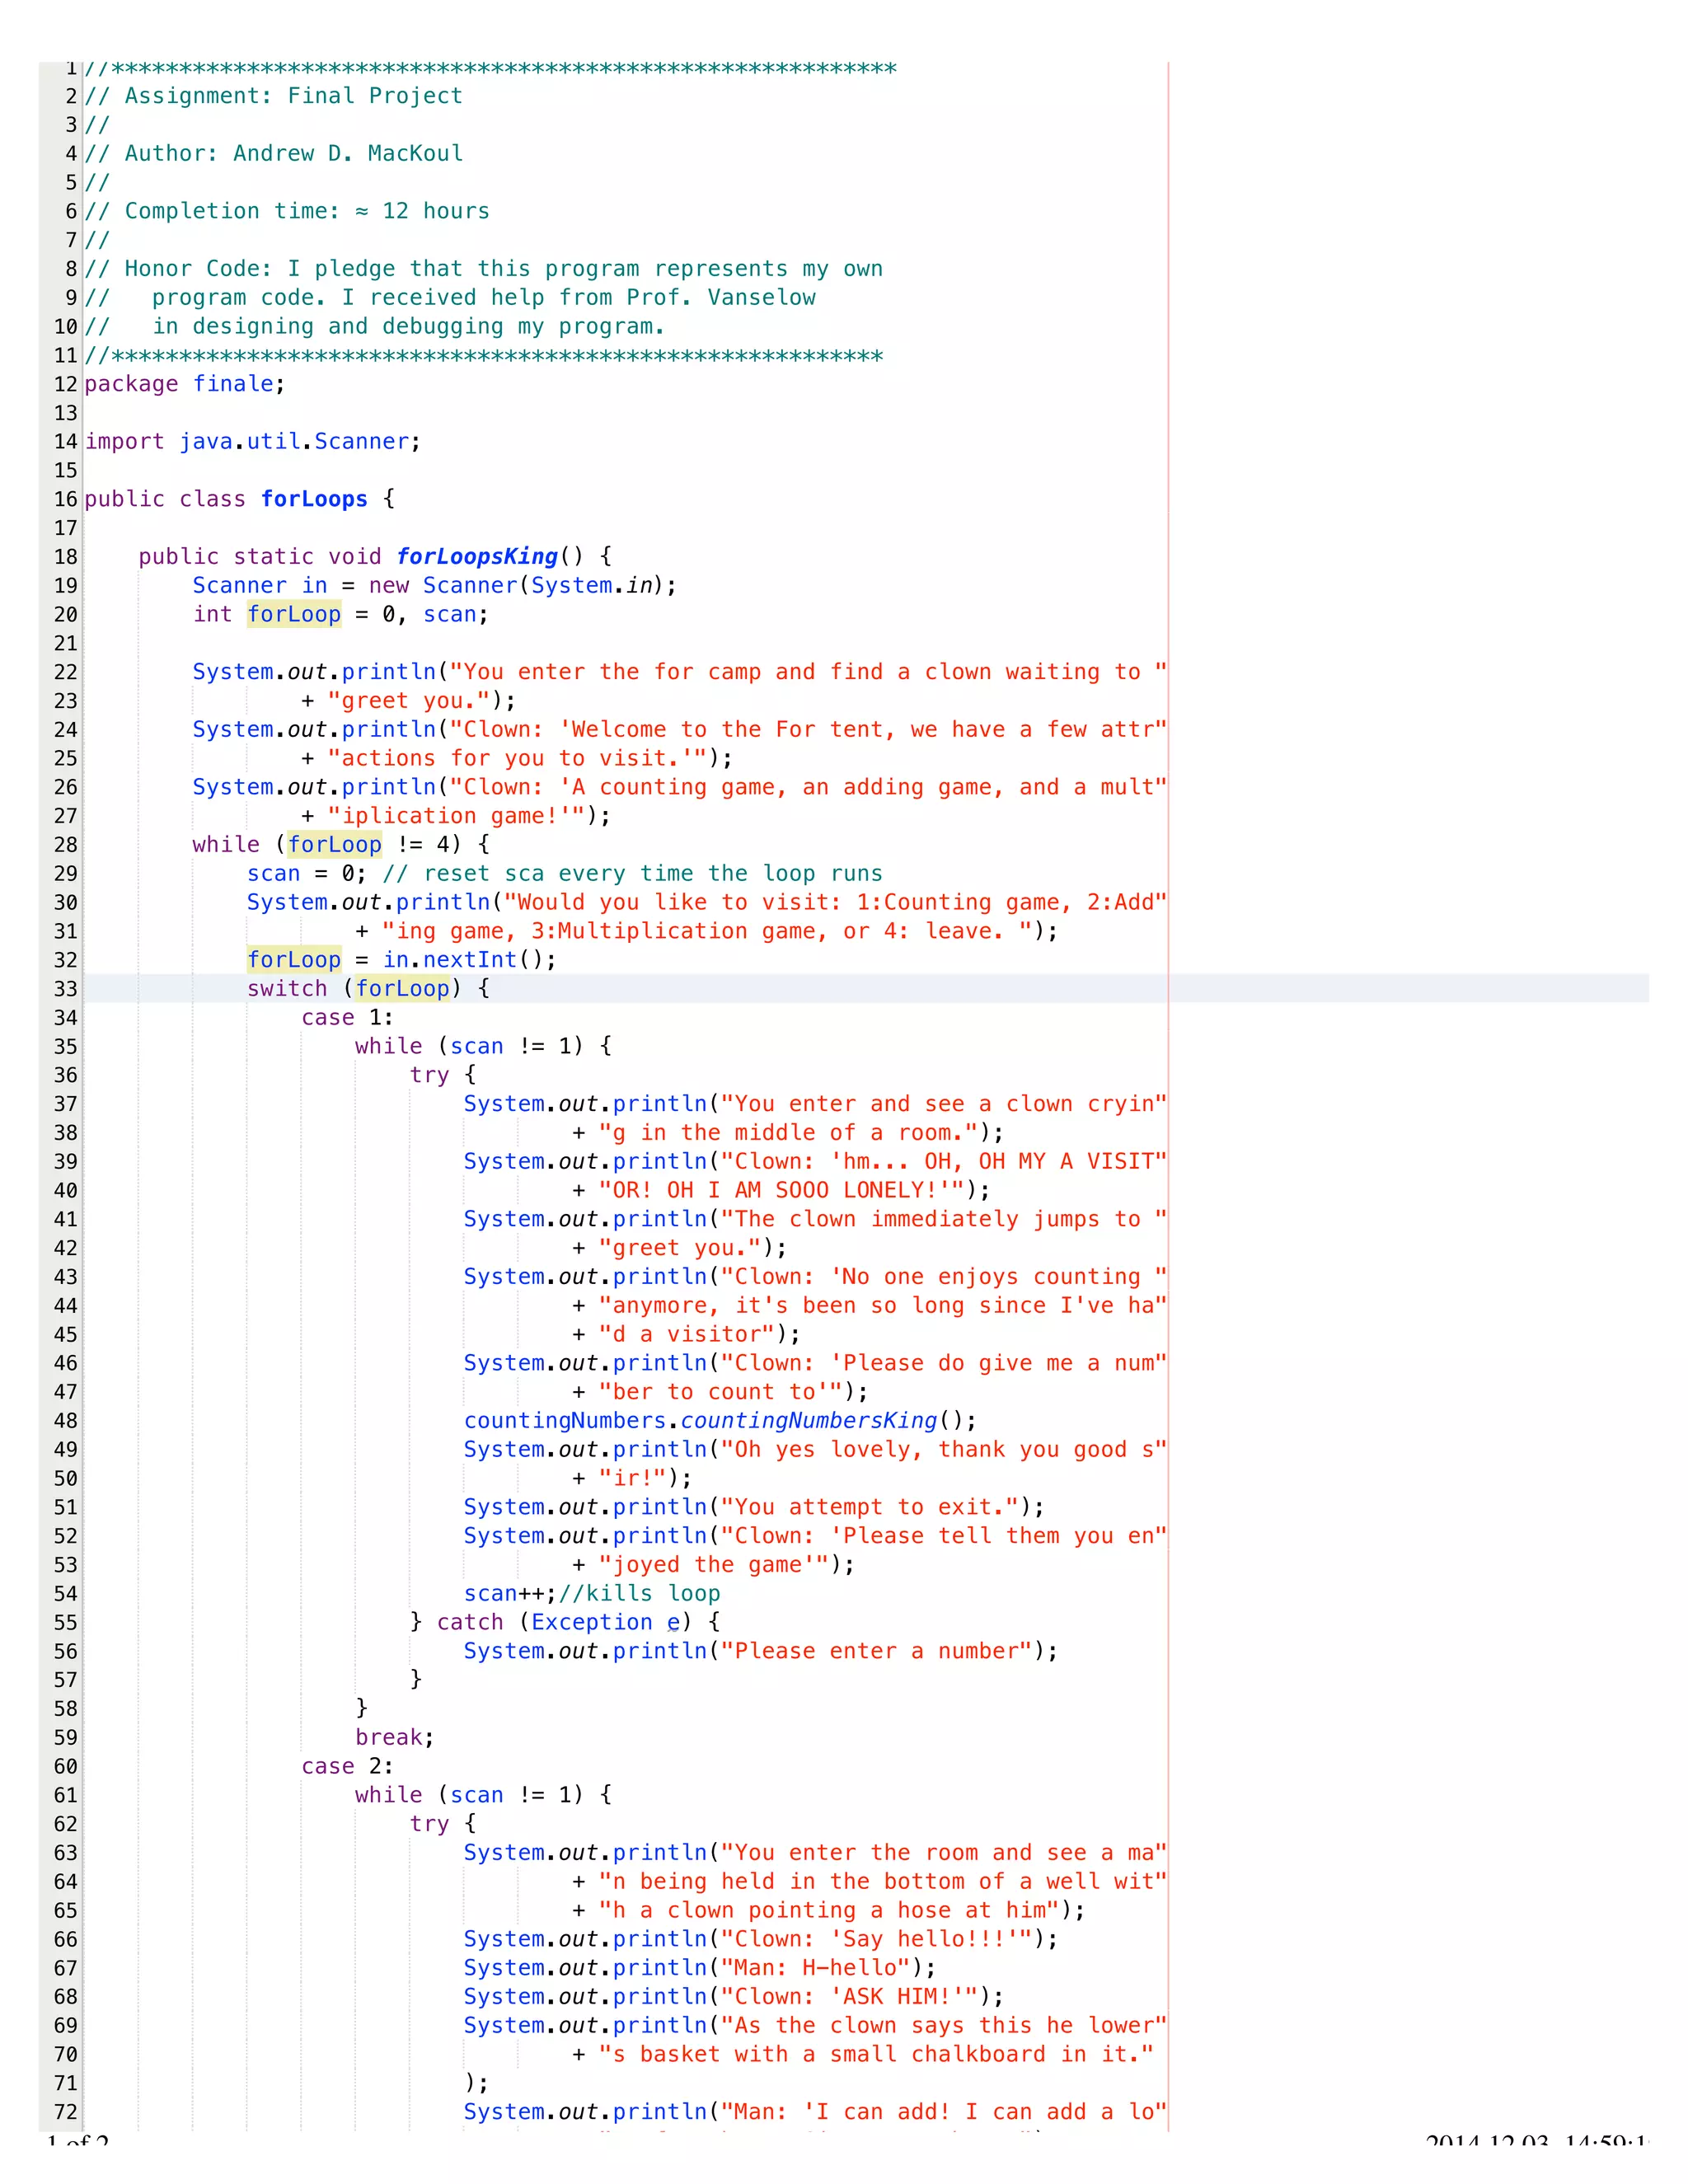Click the string "Clown: 'ASK HIM!'"
Screen dimensions: 1688x2184
(x=849, y=1997)
